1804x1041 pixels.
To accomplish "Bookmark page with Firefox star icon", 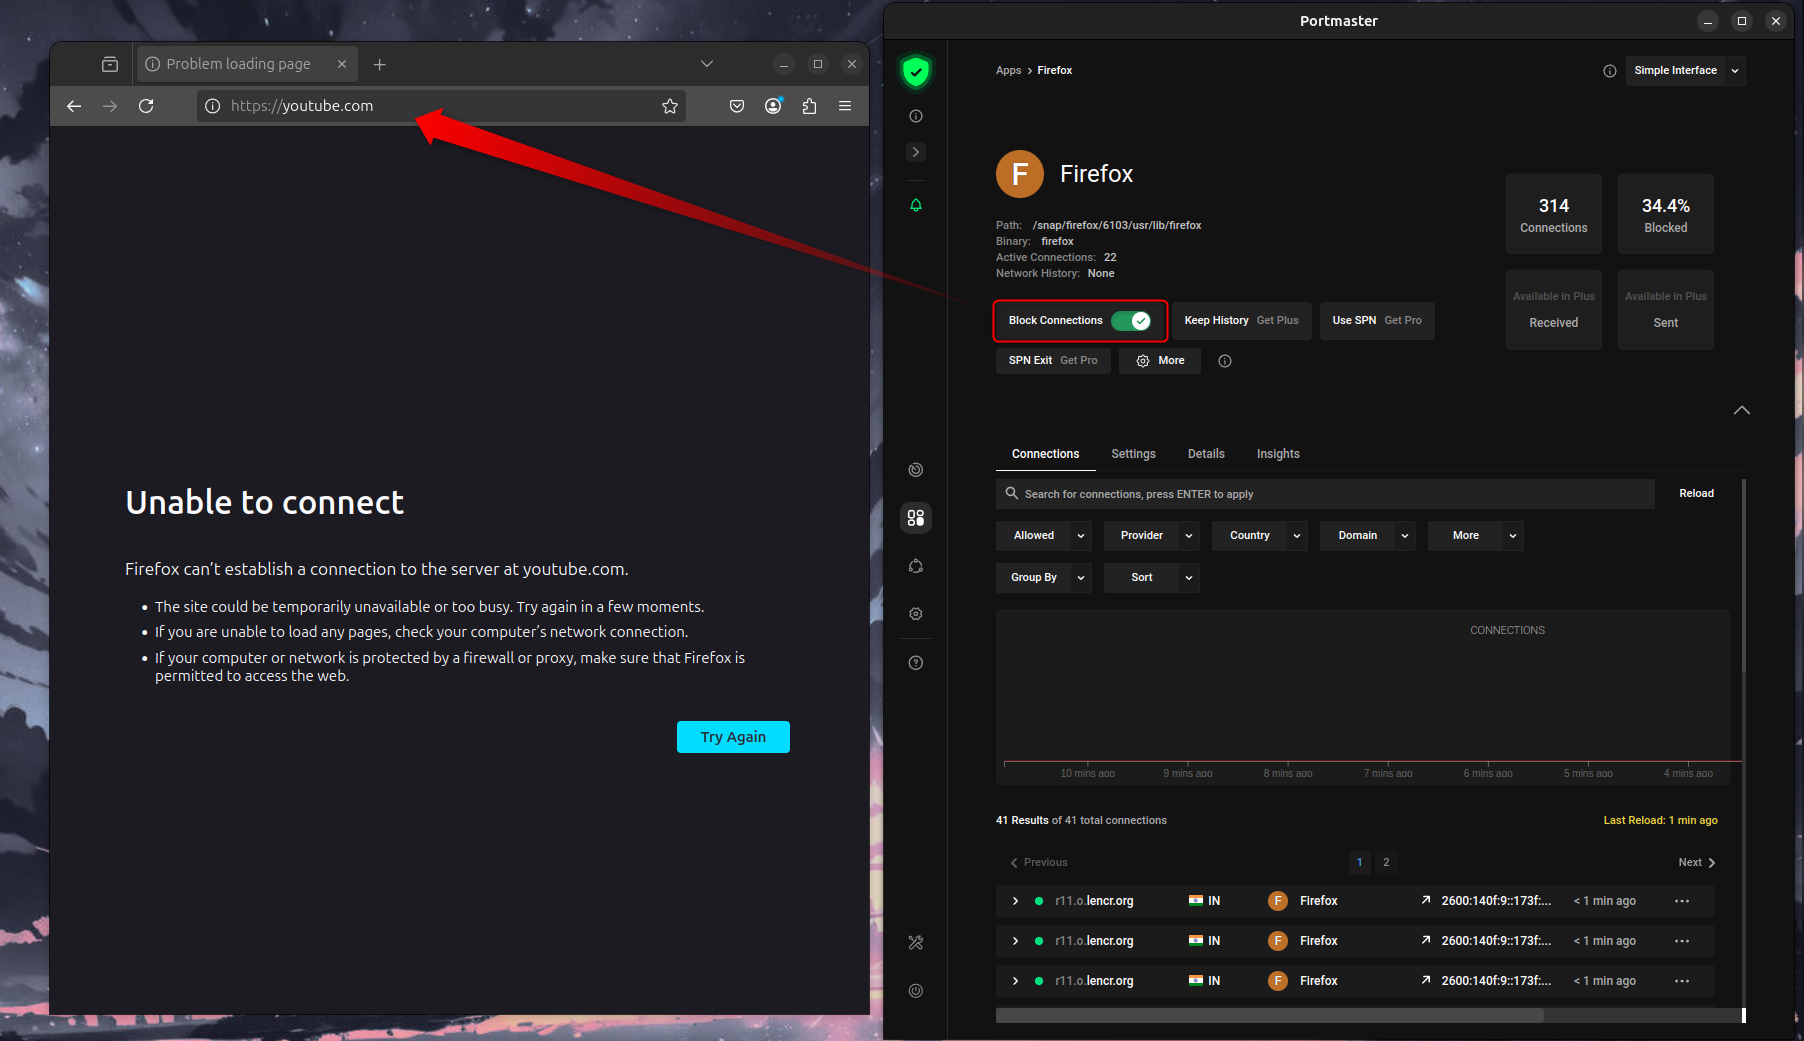I will point(670,106).
